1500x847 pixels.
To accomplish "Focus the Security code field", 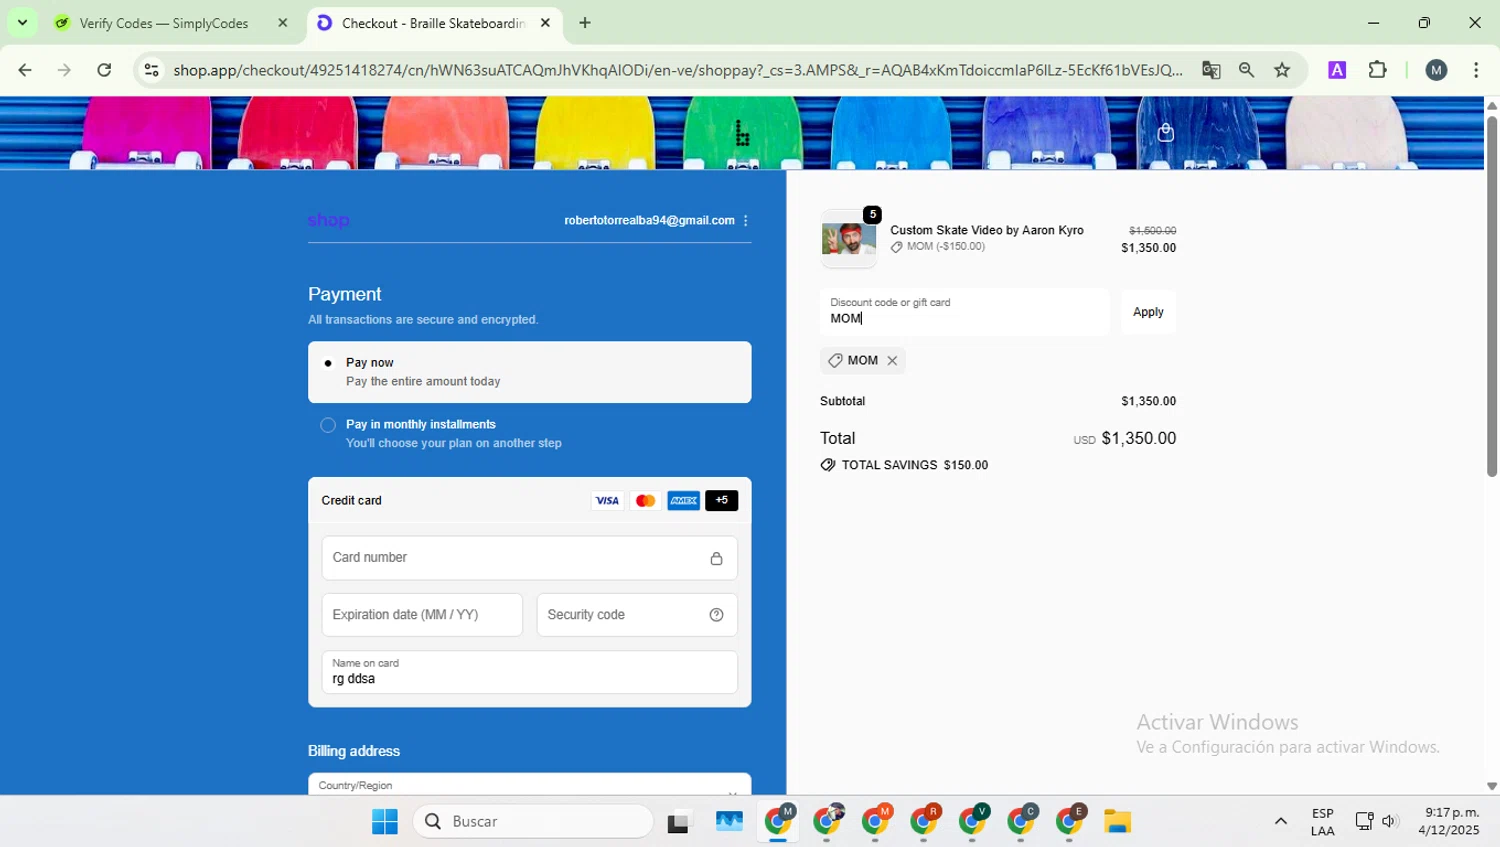I will (637, 615).
